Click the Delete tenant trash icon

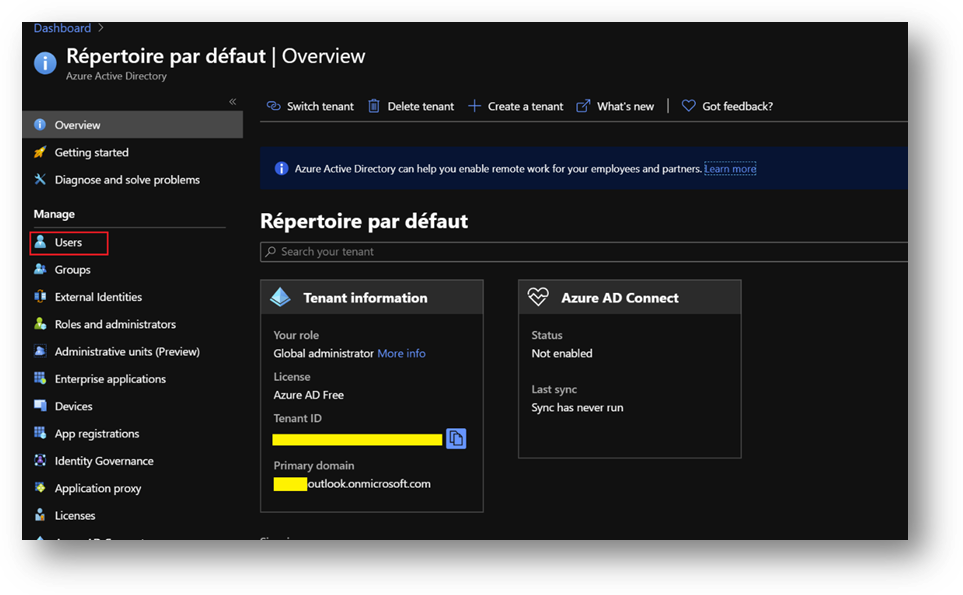pyautogui.click(x=374, y=106)
